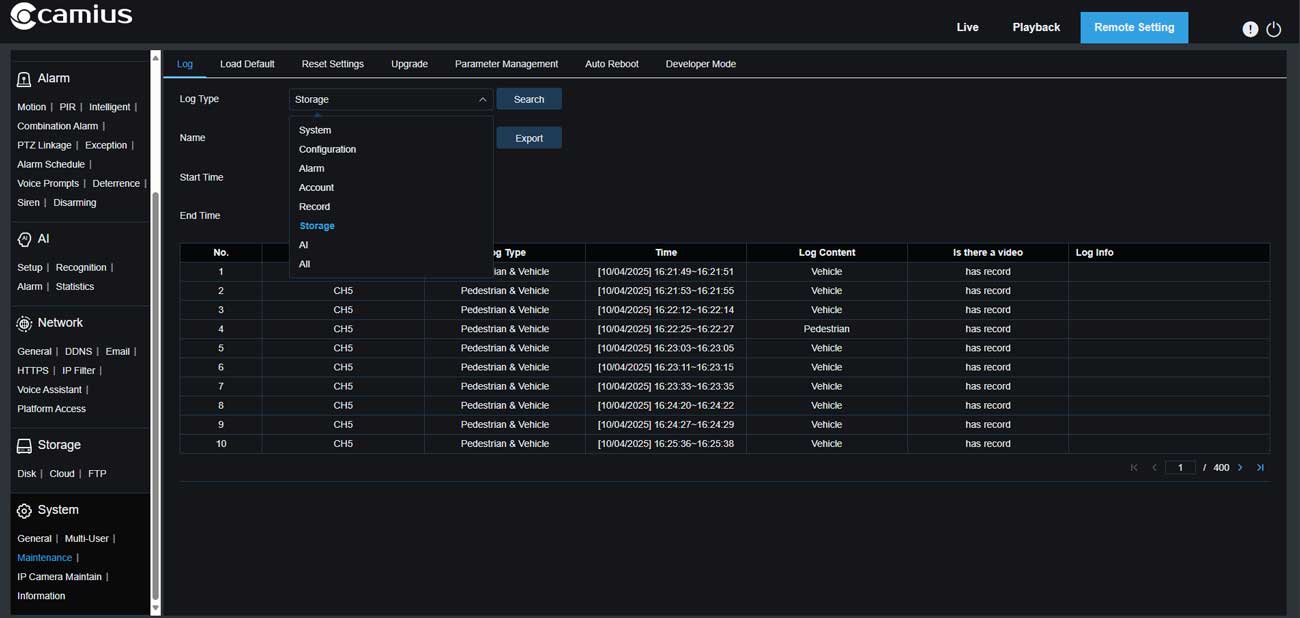Switch to the Log tab
This screenshot has height=618, width=1300.
[x=185, y=64]
